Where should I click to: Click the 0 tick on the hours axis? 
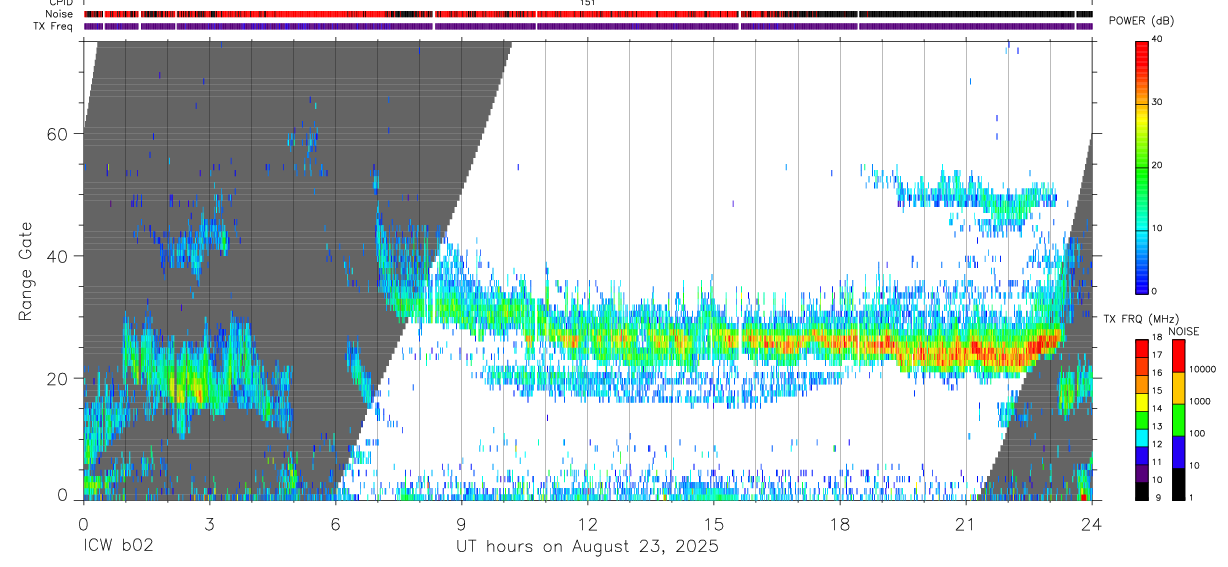click(83, 523)
